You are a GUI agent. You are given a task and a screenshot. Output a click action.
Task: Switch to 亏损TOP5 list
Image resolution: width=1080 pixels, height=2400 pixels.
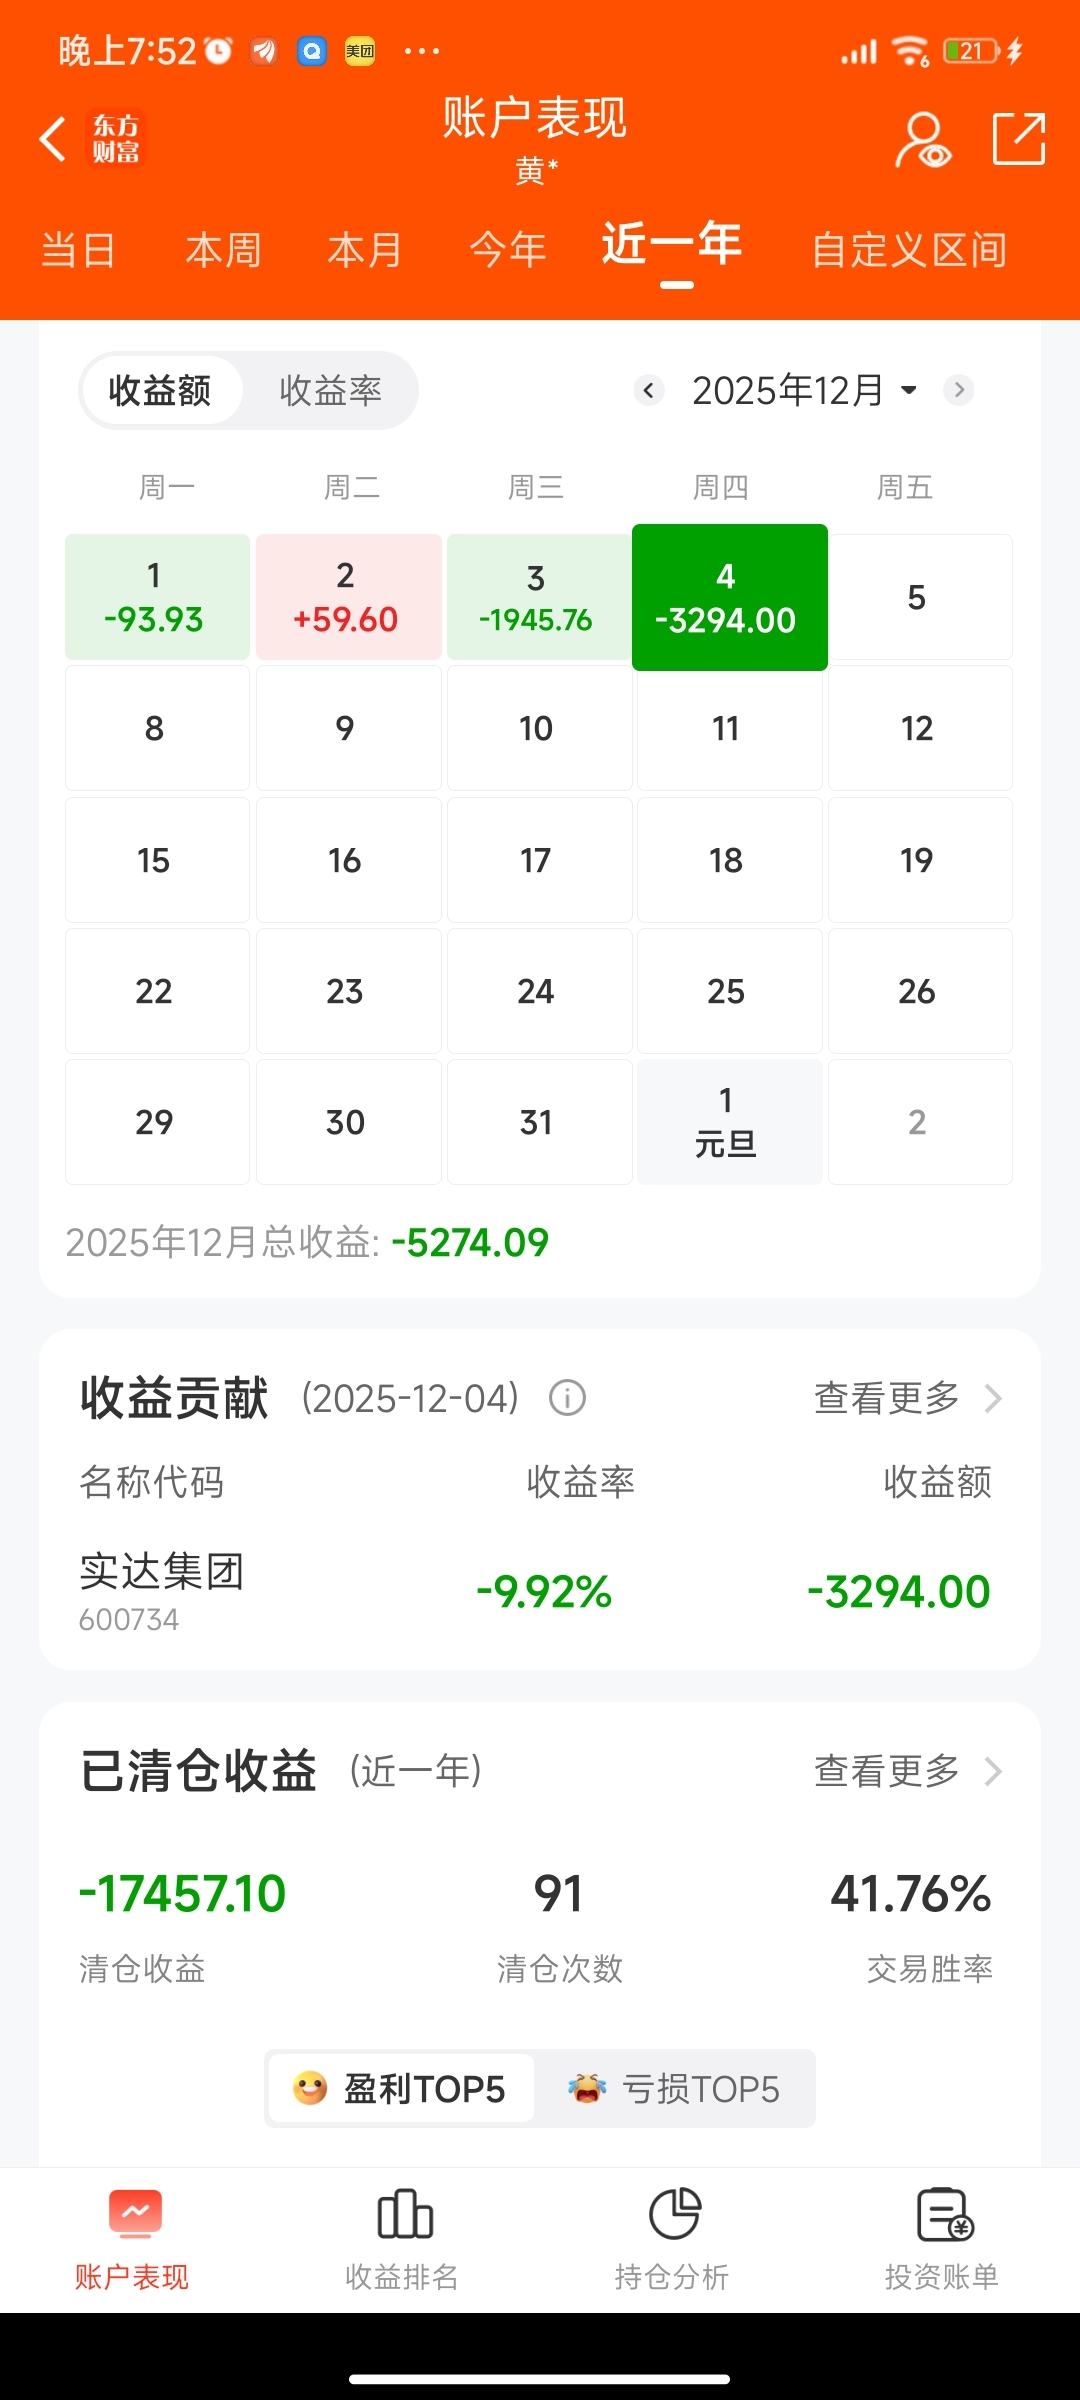pos(675,2089)
